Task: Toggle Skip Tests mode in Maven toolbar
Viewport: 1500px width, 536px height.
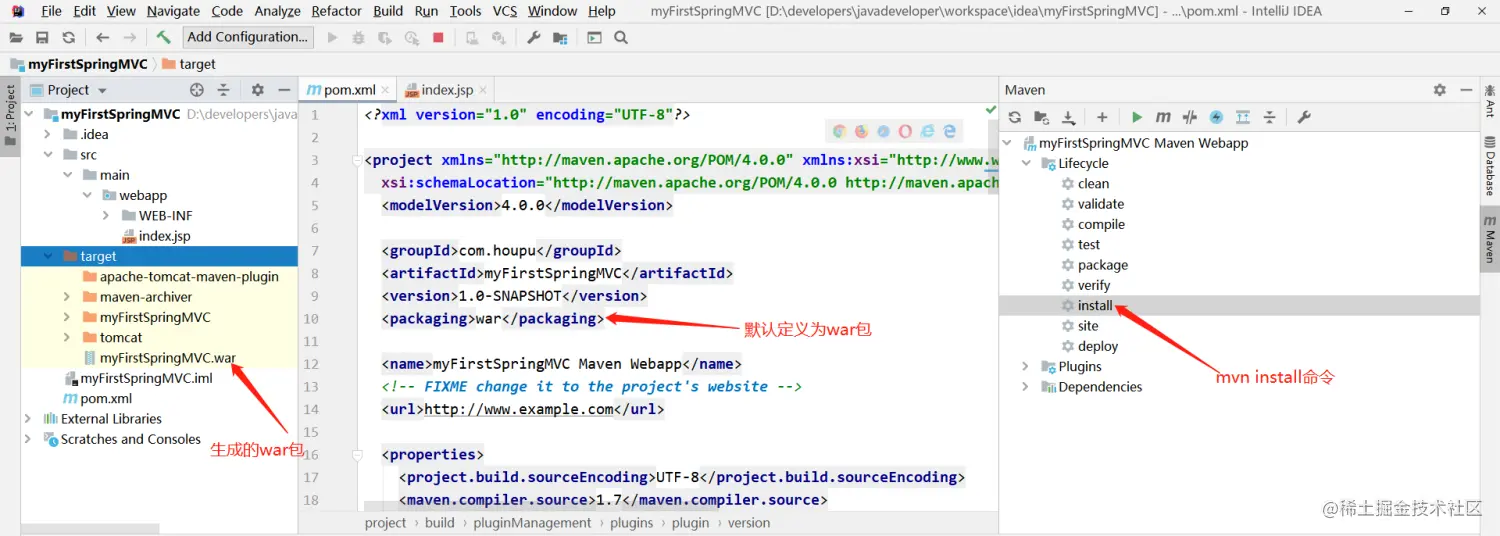Action: (x=1216, y=117)
